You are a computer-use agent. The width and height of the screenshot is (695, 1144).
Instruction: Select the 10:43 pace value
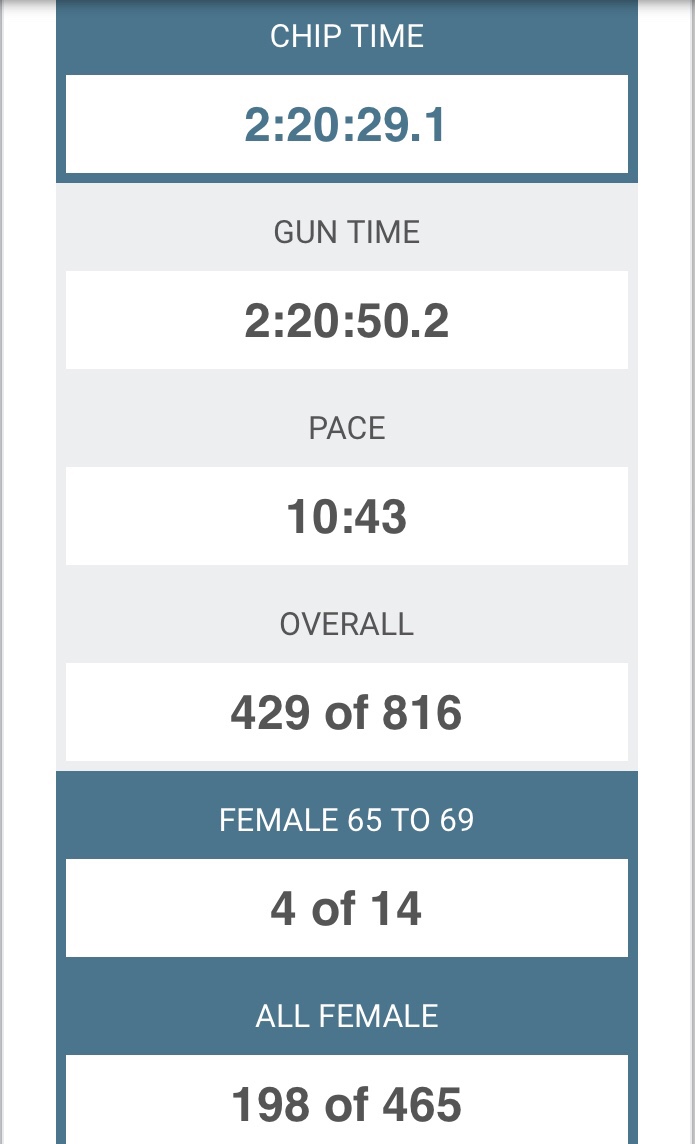(346, 518)
